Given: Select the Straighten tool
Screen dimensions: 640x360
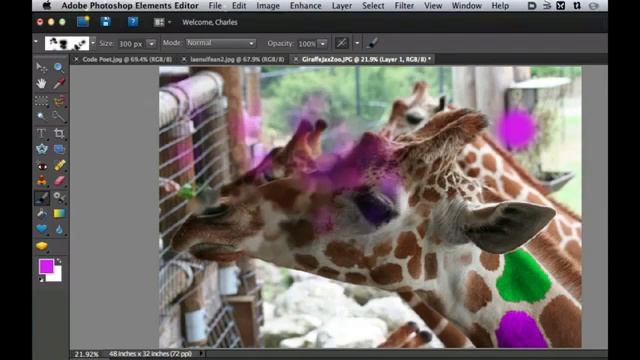Looking at the screenshot, I should (x=59, y=149).
